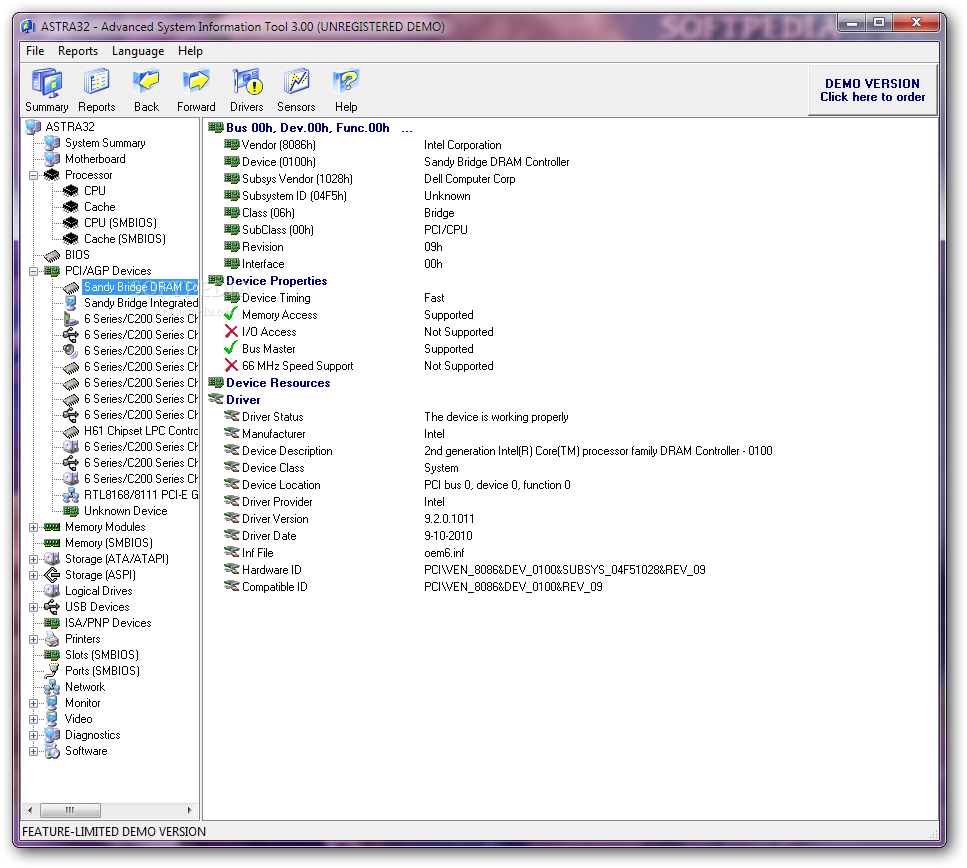The width and height of the screenshot is (967, 868).
Task: Click the Motherboard tree icon
Action: tap(52, 159)
